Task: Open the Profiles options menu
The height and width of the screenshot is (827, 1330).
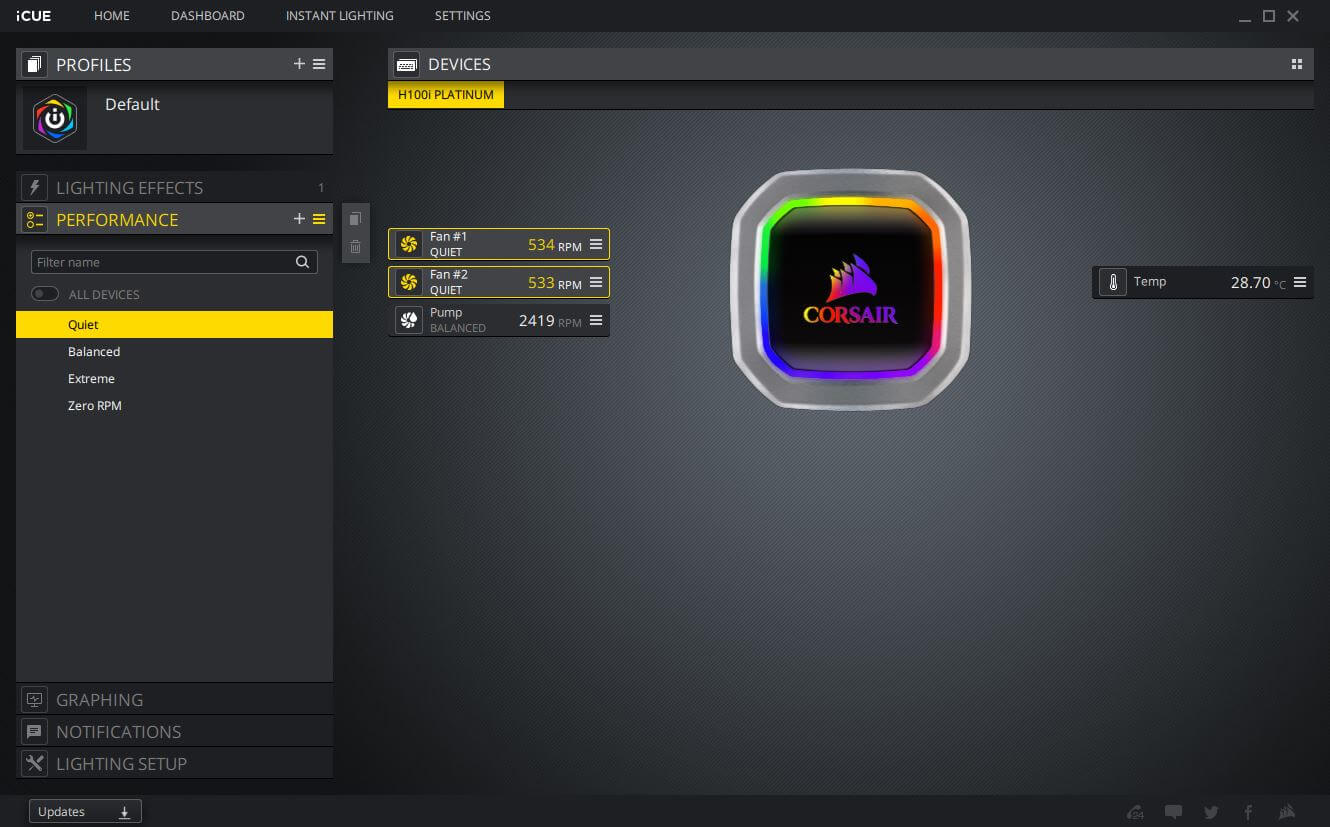Action: [319, 64]
